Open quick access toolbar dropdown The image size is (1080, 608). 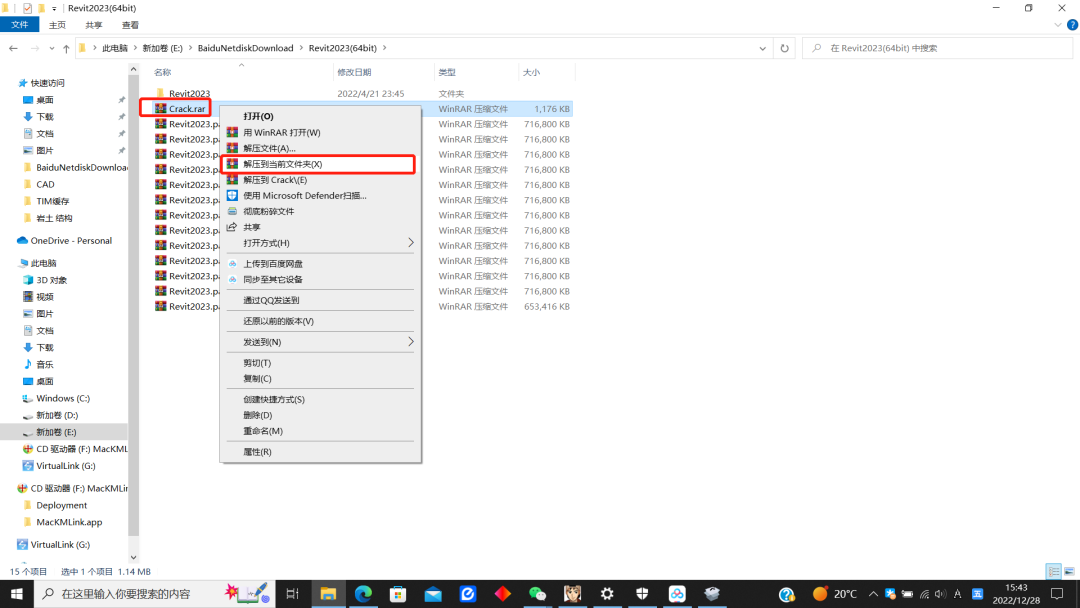coord(54,9)
